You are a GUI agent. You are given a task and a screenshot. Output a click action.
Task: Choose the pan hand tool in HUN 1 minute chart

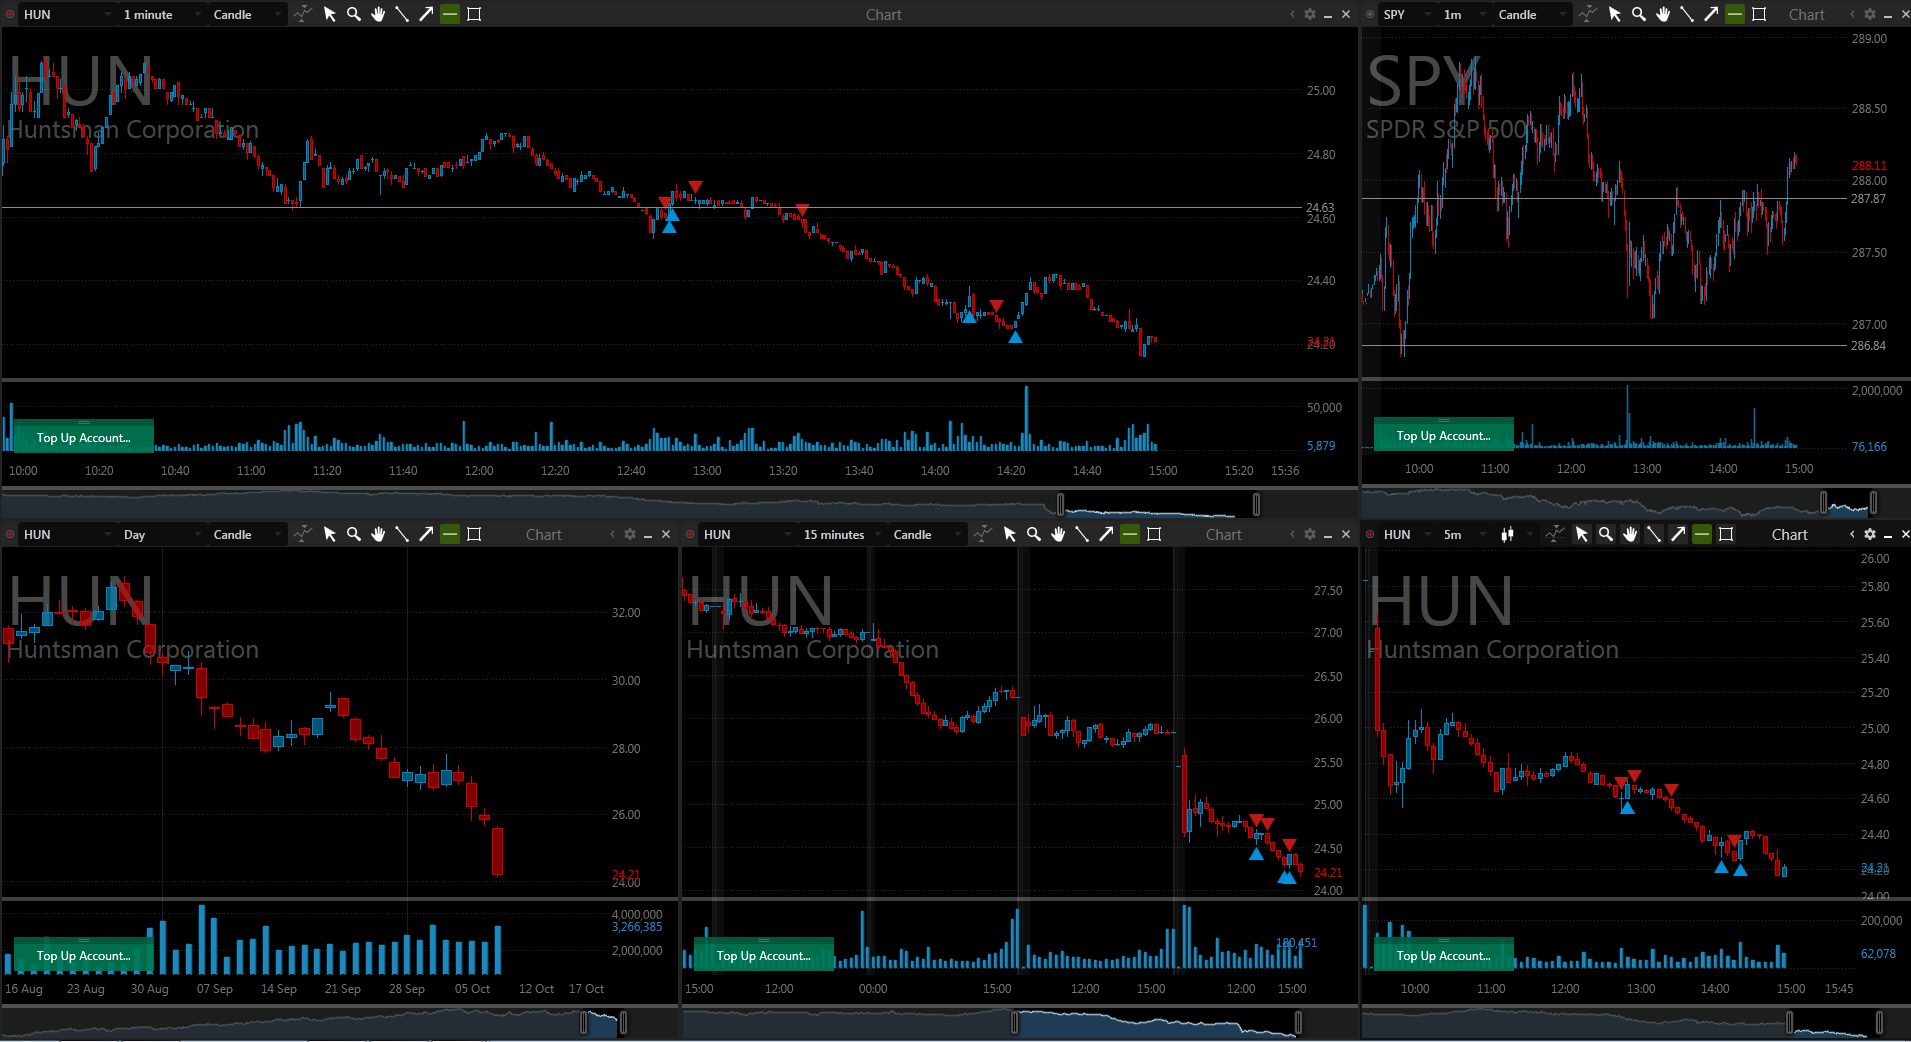tap(378, 14)
